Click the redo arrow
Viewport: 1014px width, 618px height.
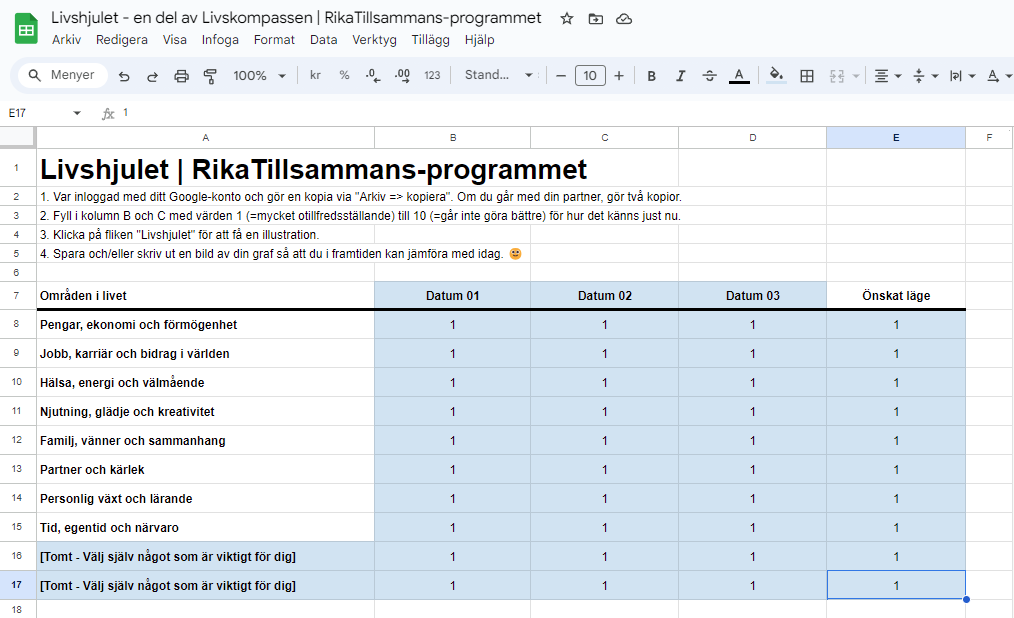point(153,76)
